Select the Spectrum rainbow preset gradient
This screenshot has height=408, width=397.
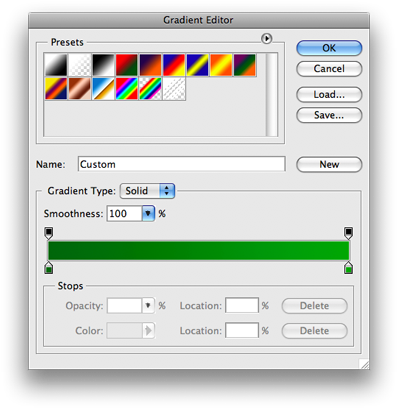127,89
